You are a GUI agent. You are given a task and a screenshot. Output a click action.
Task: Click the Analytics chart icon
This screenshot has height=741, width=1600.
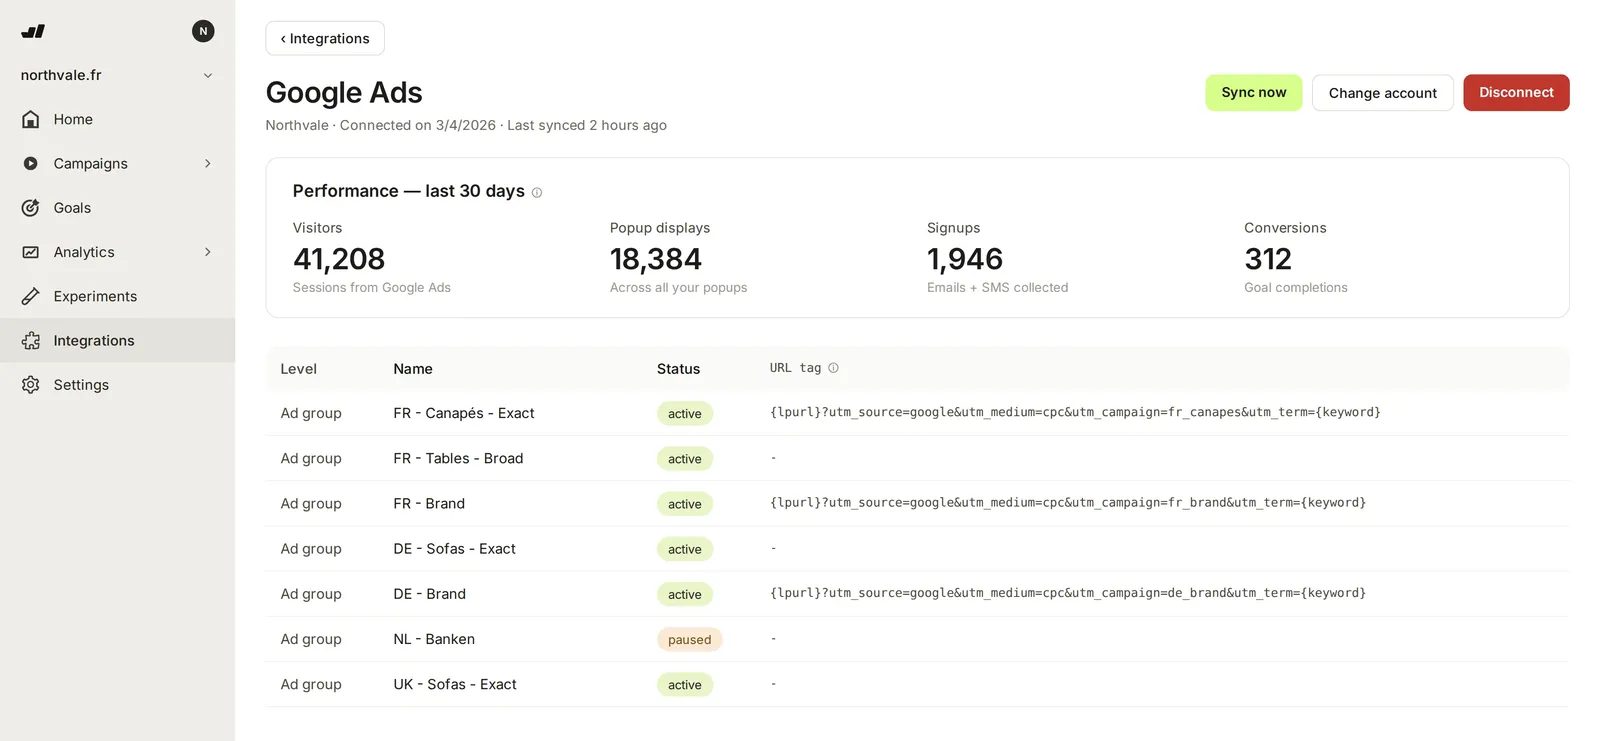pos(31,252)
